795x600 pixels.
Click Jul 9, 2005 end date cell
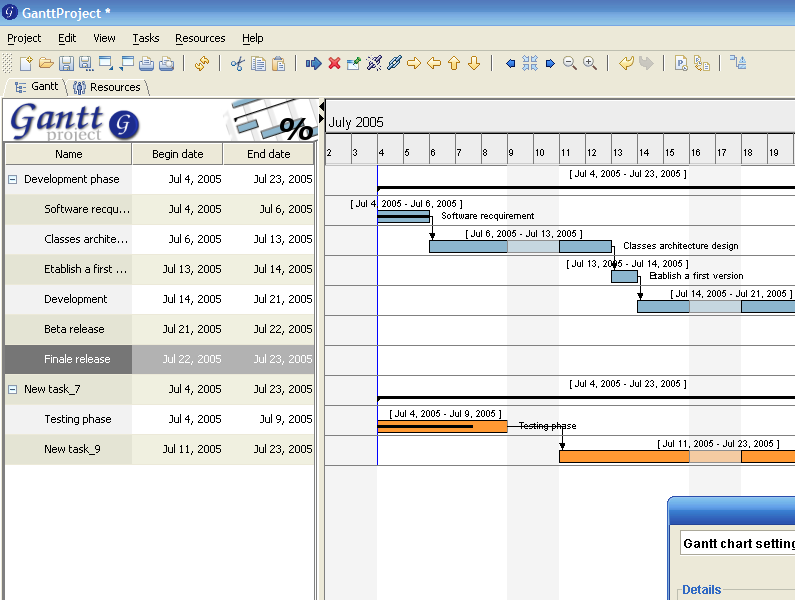pyautogui.click(x=269, y=419)
